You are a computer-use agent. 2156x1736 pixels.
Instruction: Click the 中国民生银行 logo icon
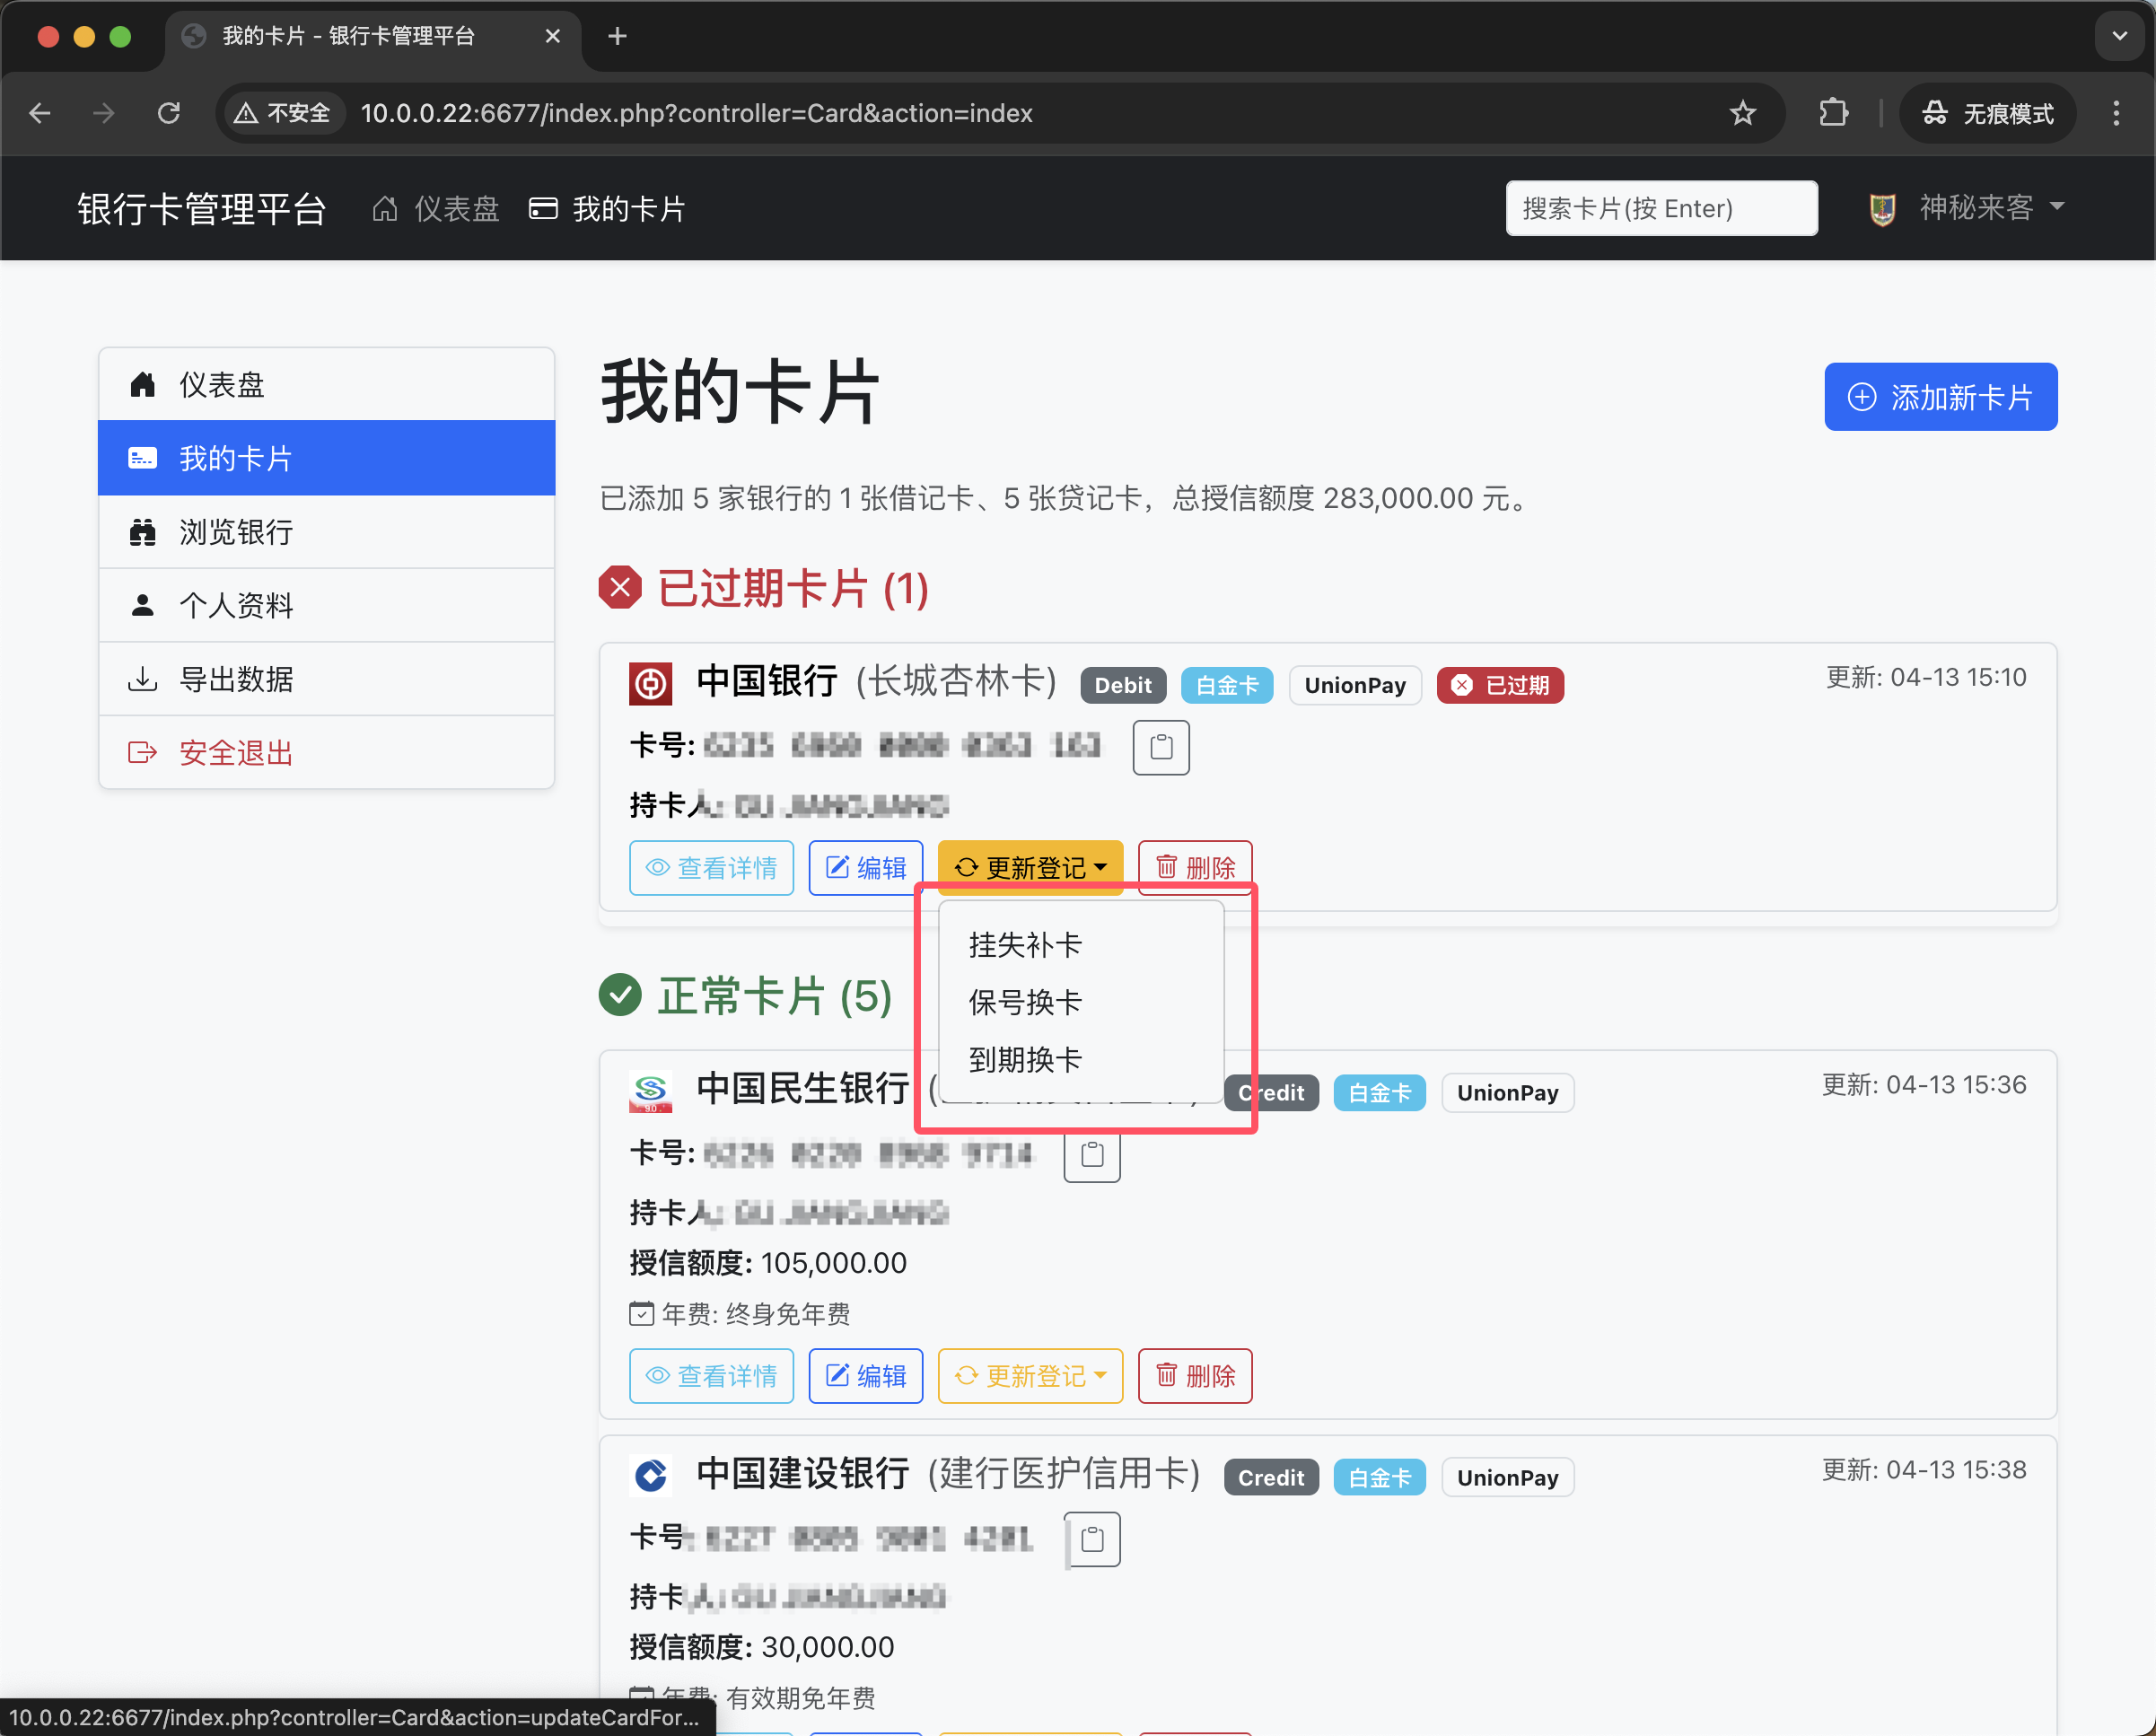(650, 1091)
